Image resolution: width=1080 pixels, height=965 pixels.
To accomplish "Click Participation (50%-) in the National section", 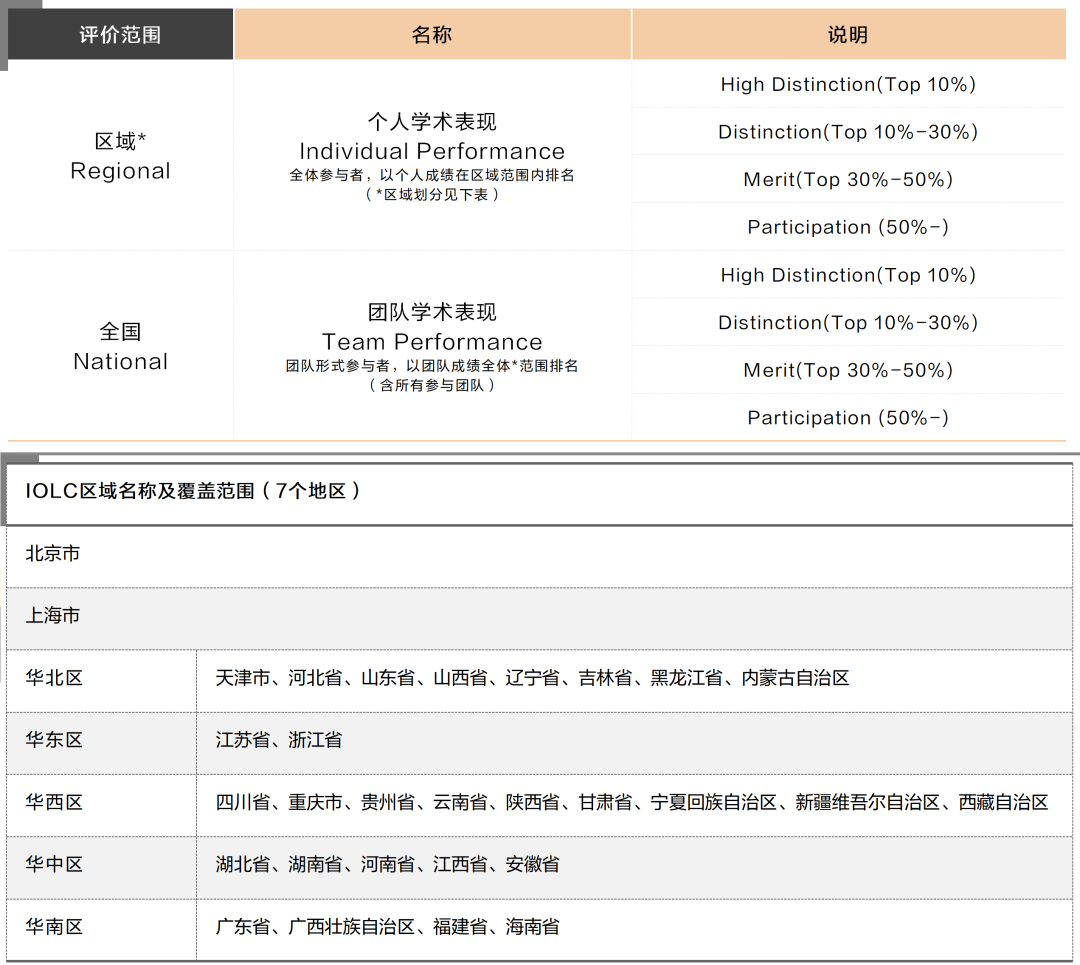I will [x=848, y=417].
